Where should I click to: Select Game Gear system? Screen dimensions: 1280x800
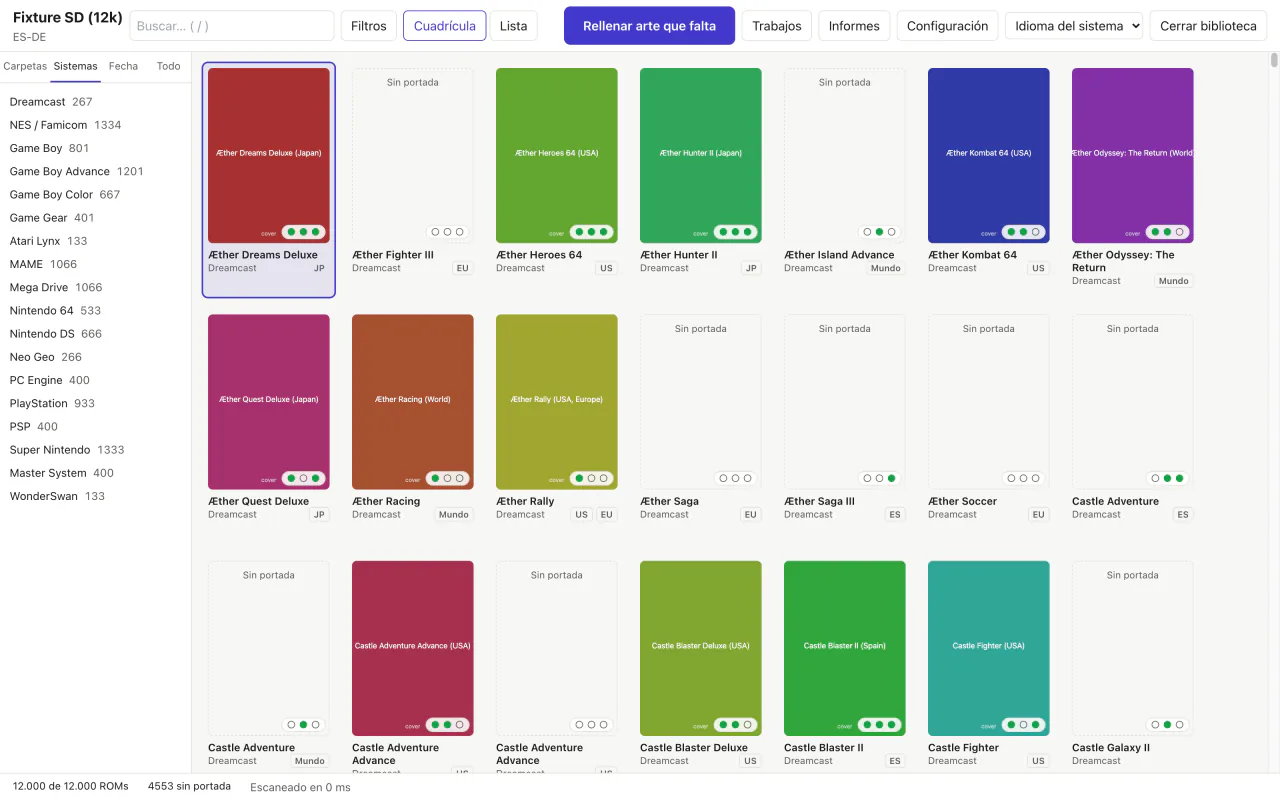coord(96,218)
